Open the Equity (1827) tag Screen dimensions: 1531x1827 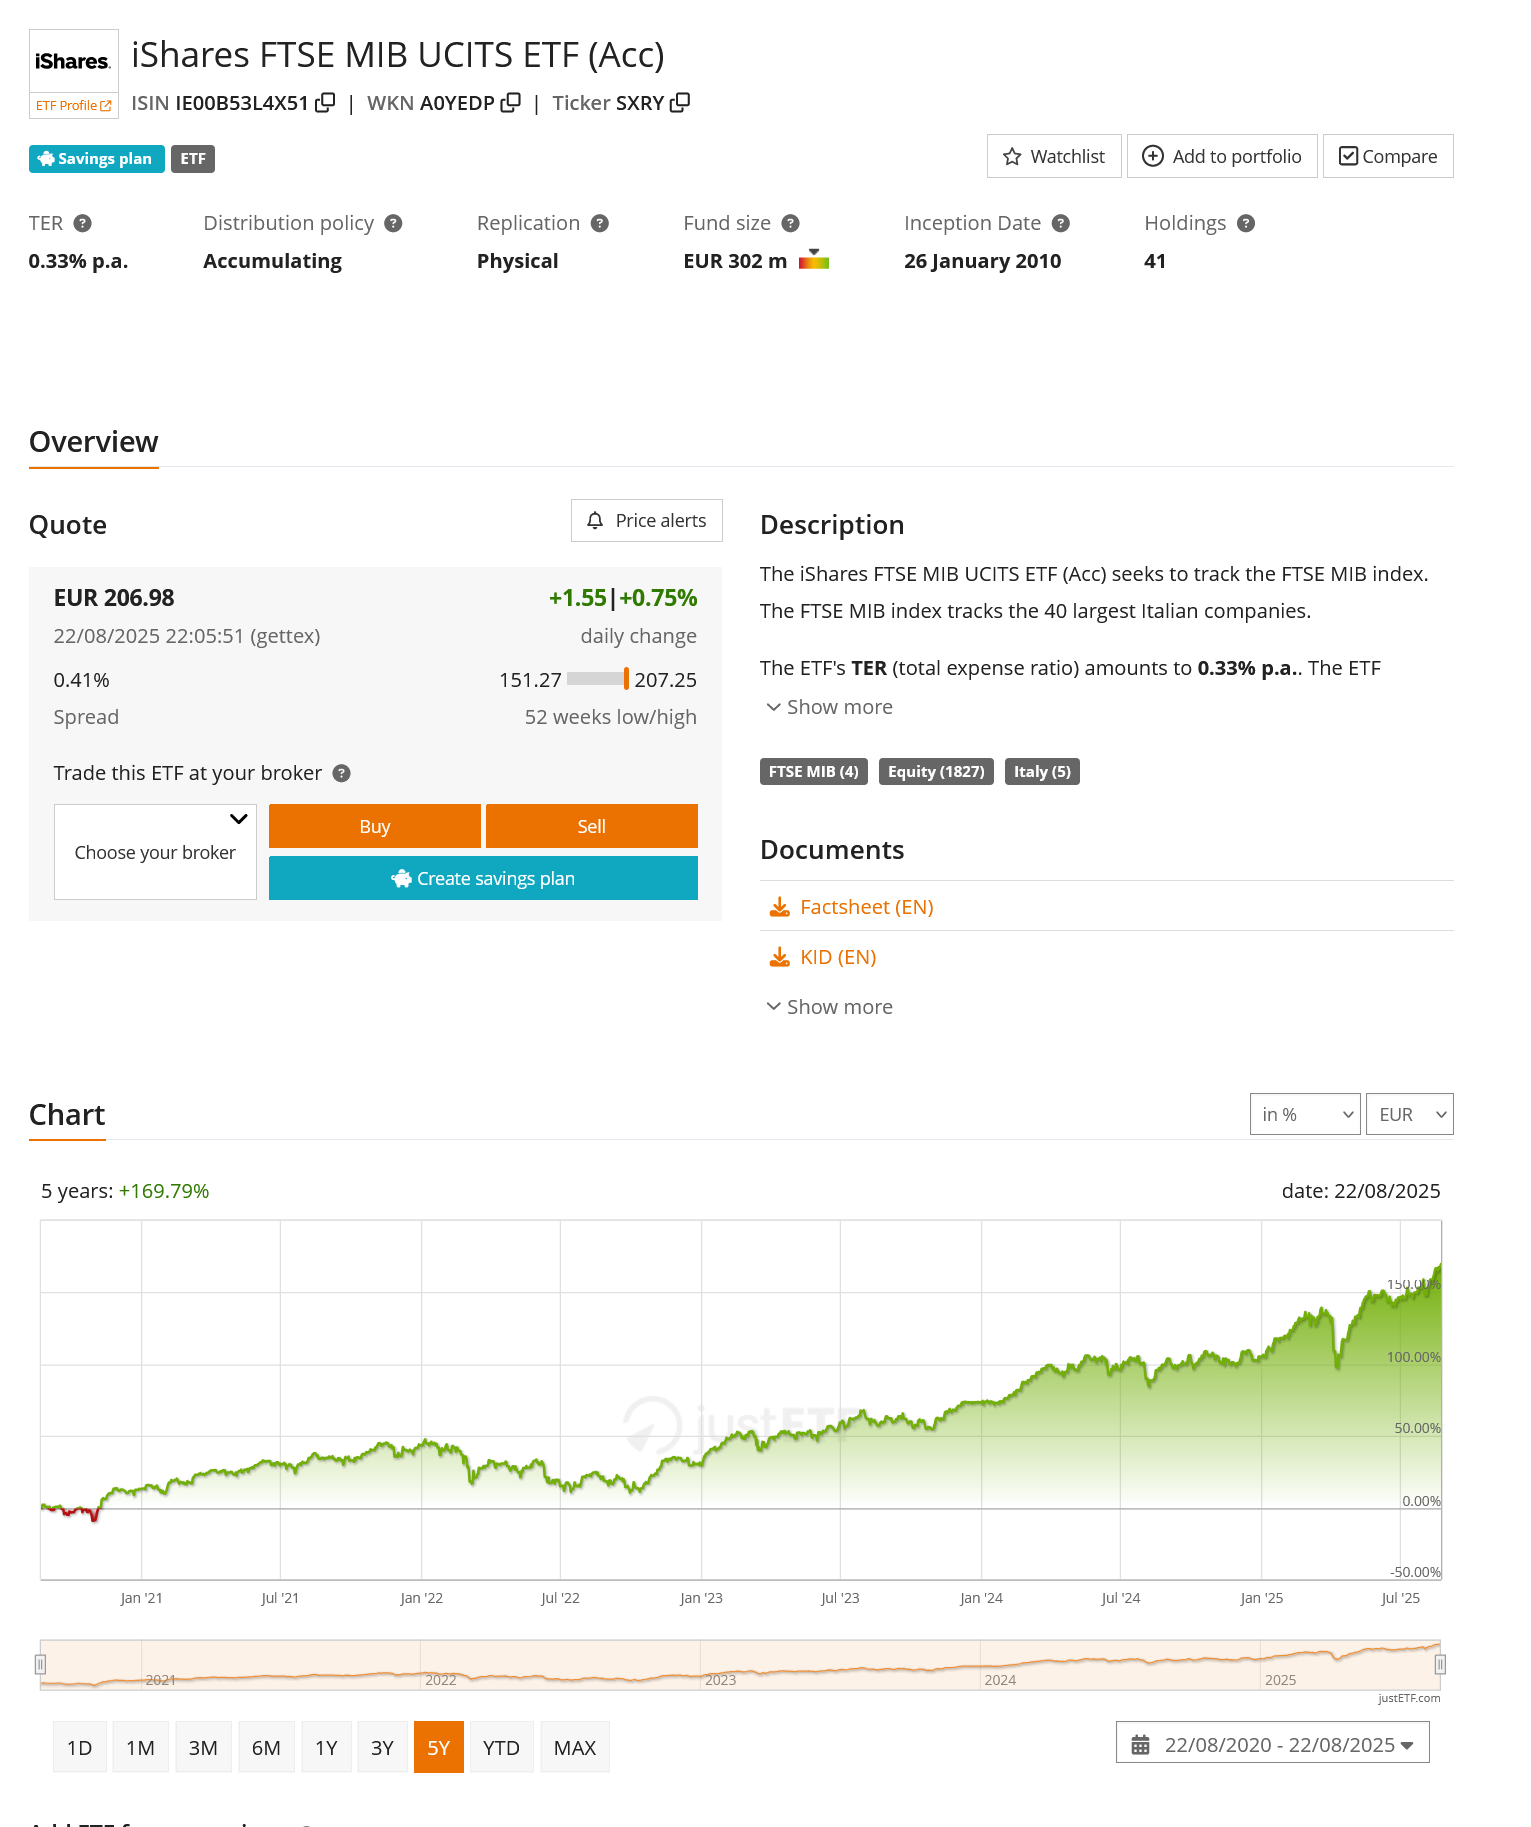(936, 771)
